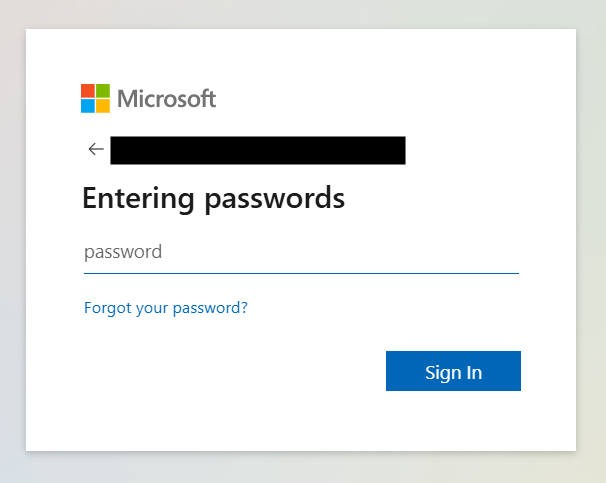Click the 'password' placeholder text
Screen dimensions: 606x483
[123, 252]
